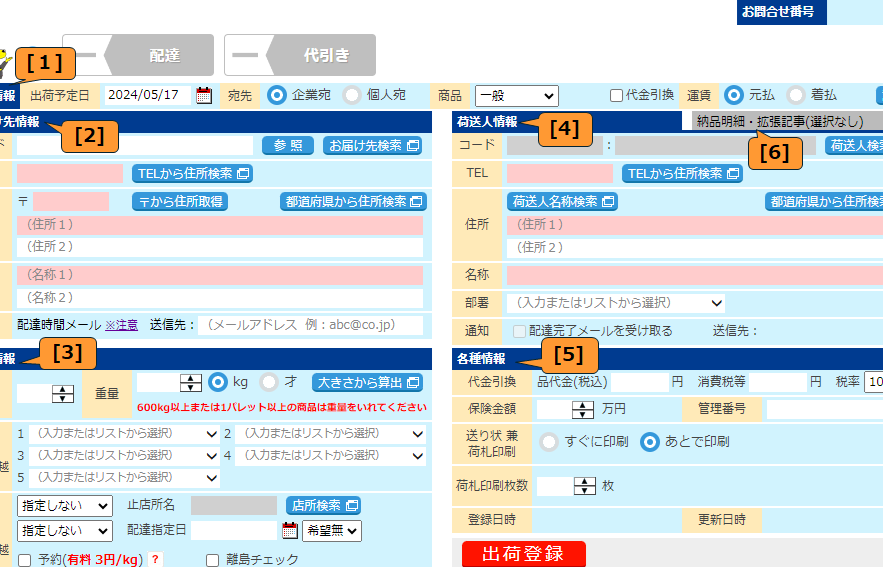The image size is (883, 567).
Task: Choose すぐに印刷 print option
Action: click(x=549, y=441)
